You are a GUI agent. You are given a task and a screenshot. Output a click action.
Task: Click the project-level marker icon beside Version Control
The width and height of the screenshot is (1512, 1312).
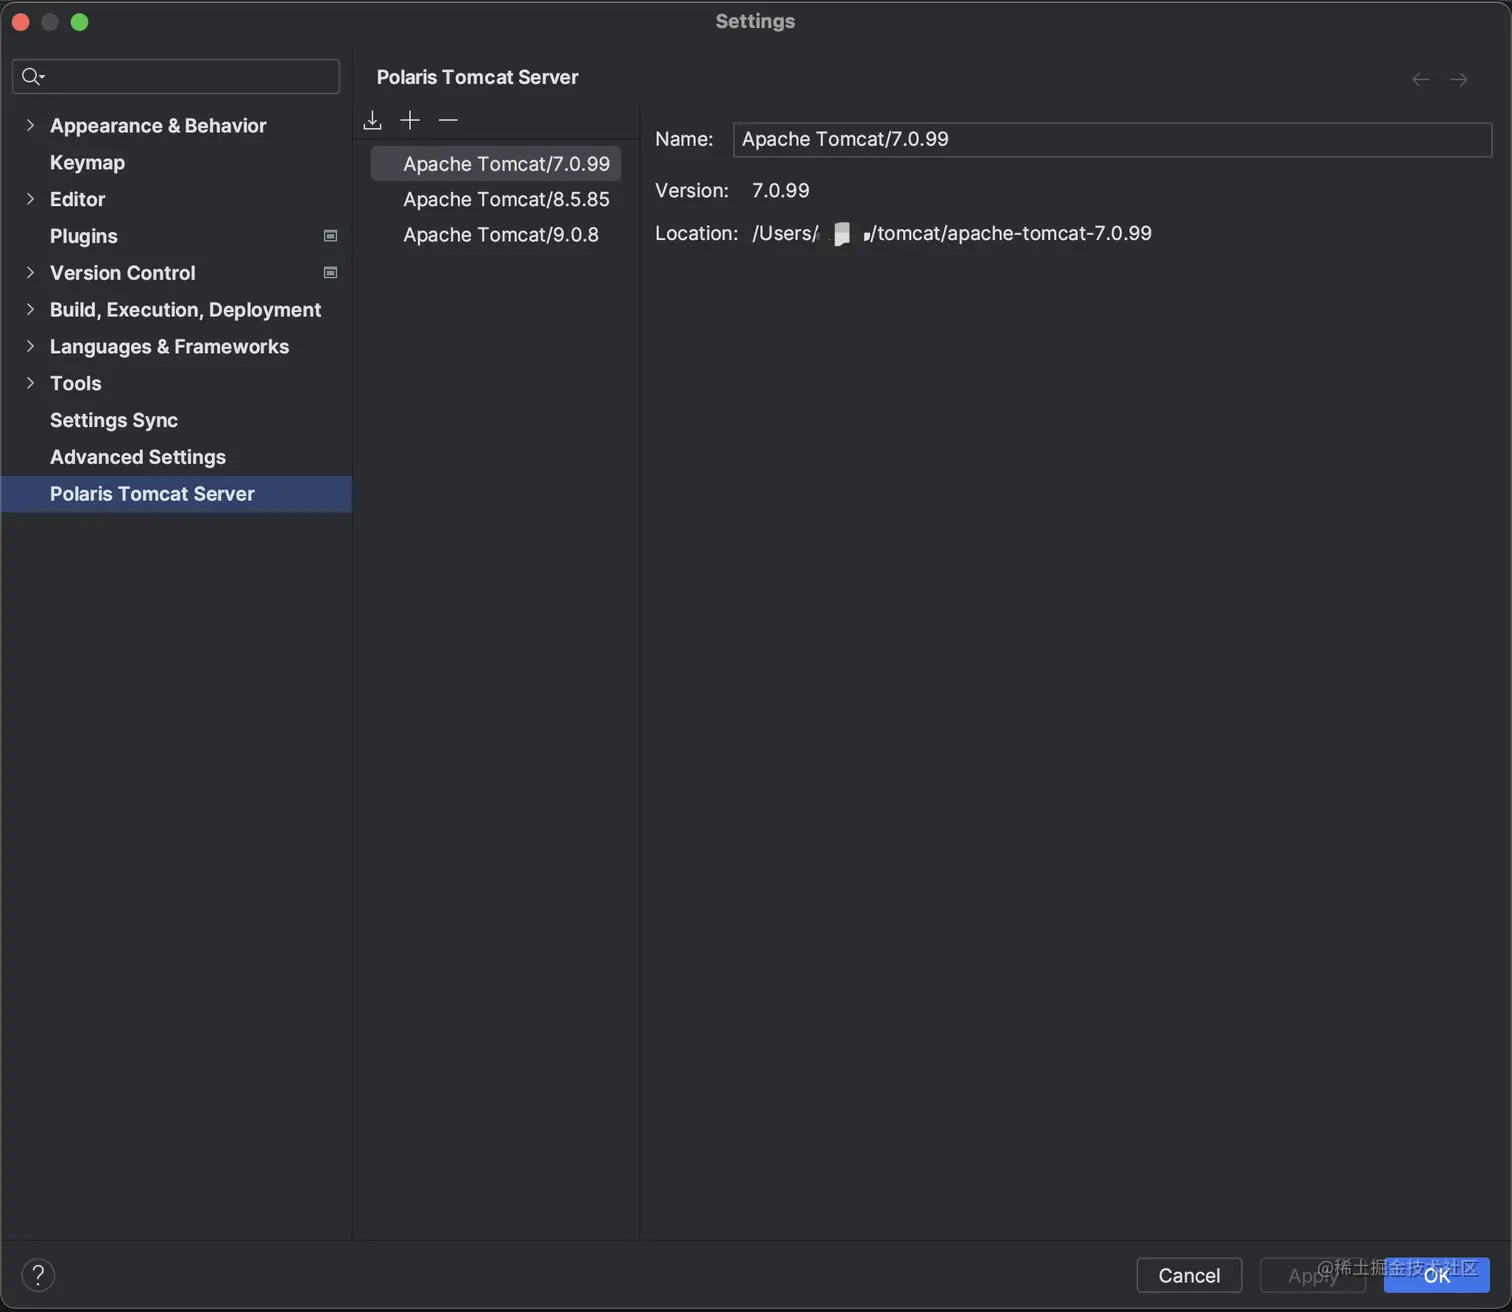click(x=330, y=273)
